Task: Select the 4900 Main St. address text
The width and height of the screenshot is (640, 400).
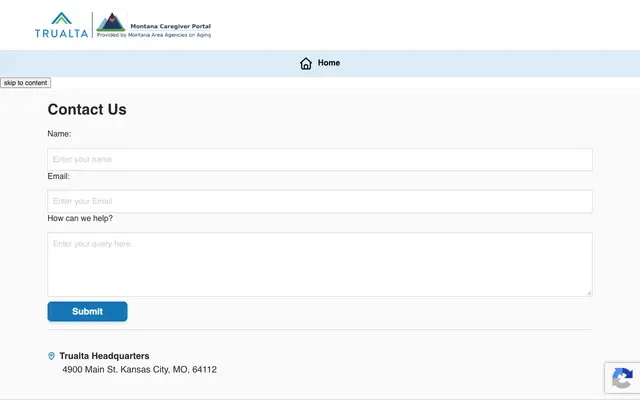Action: point(140,370)
